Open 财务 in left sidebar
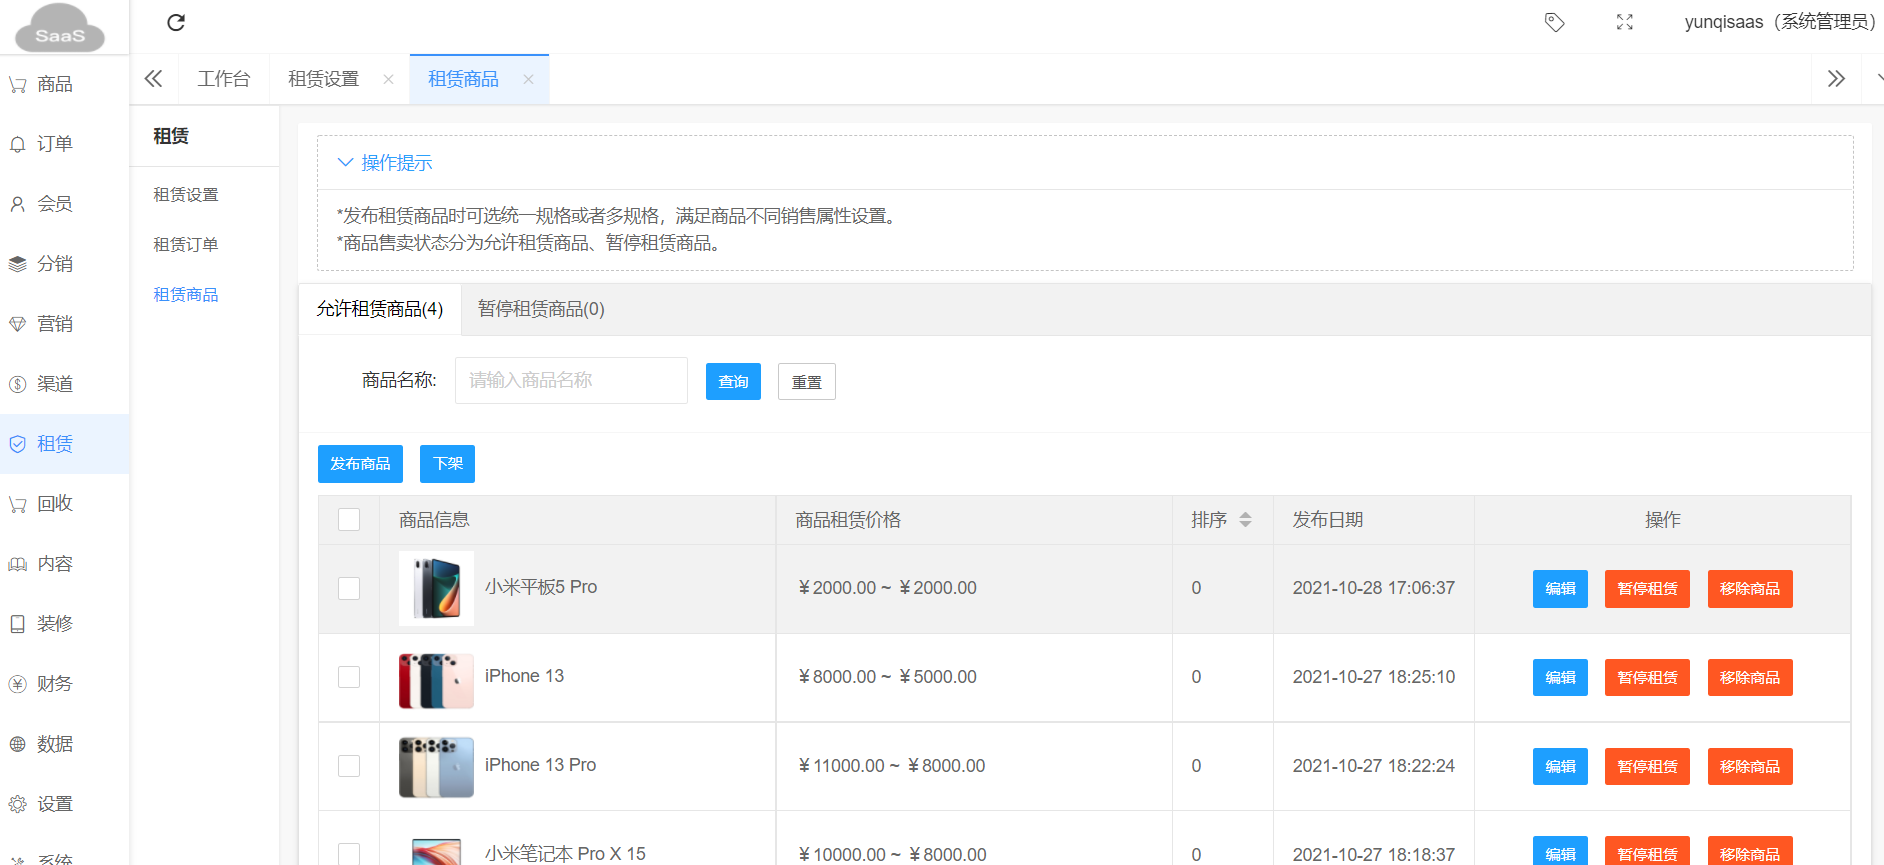This screenshot has height=865, width=1884. [x=64, y=684]
